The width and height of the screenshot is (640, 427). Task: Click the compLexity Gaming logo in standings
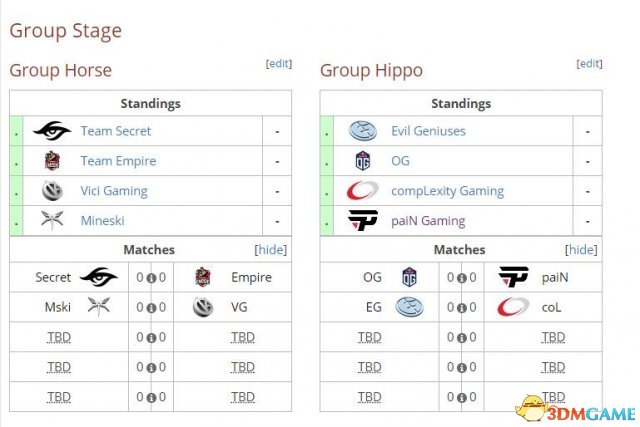coord(362,190)
